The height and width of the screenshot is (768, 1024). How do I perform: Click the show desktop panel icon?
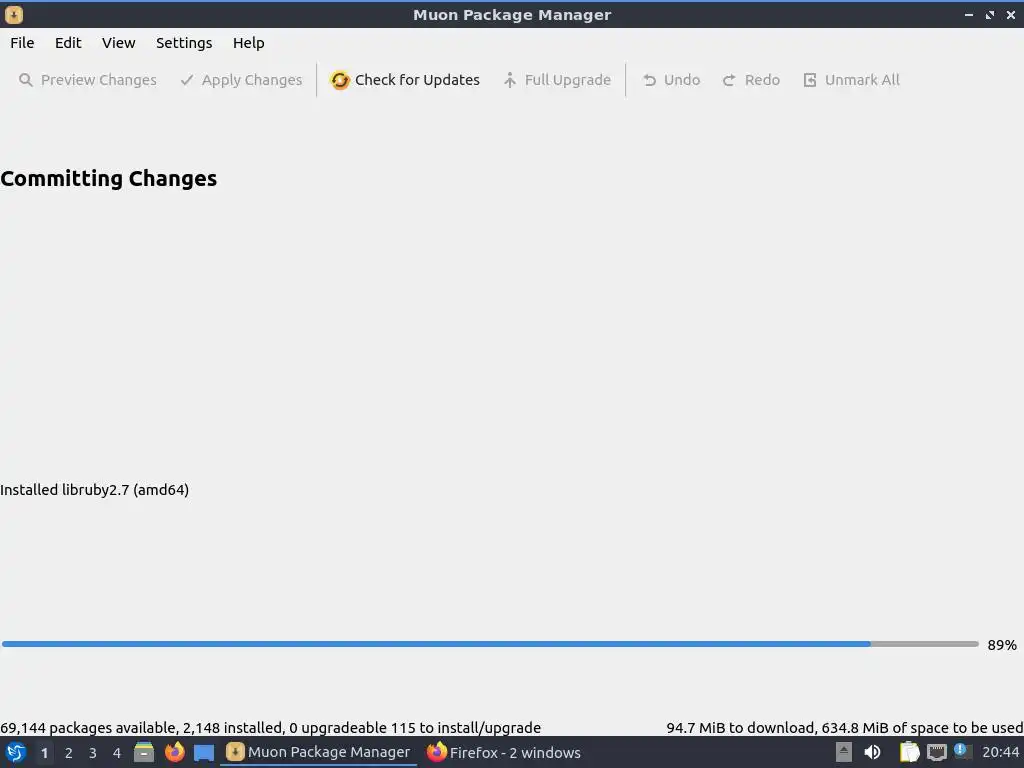click(204, 753)
